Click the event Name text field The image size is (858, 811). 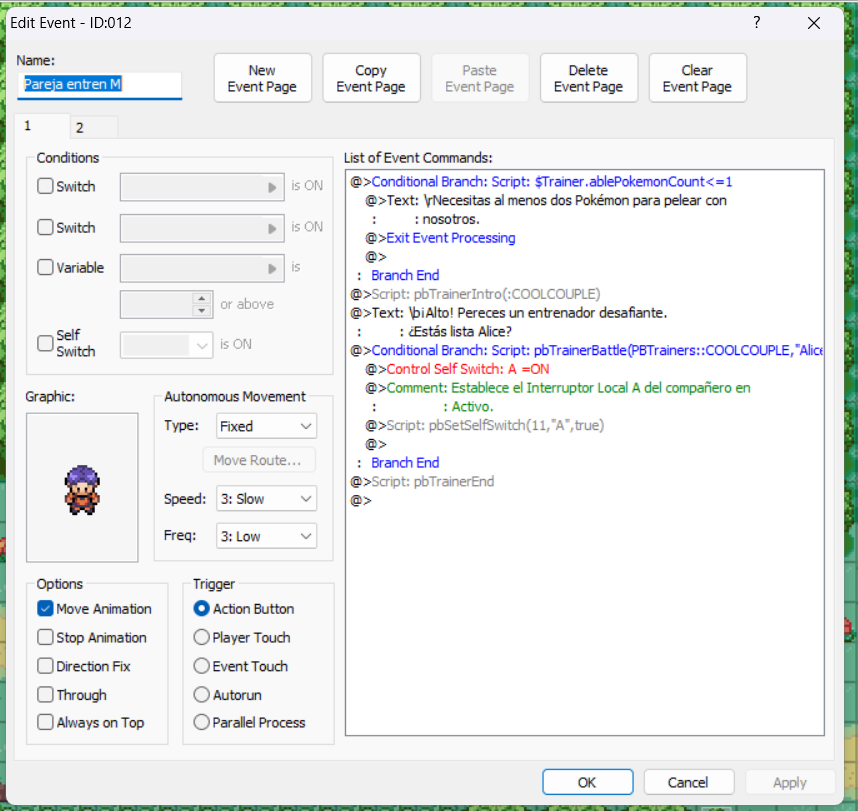point(99,86)
